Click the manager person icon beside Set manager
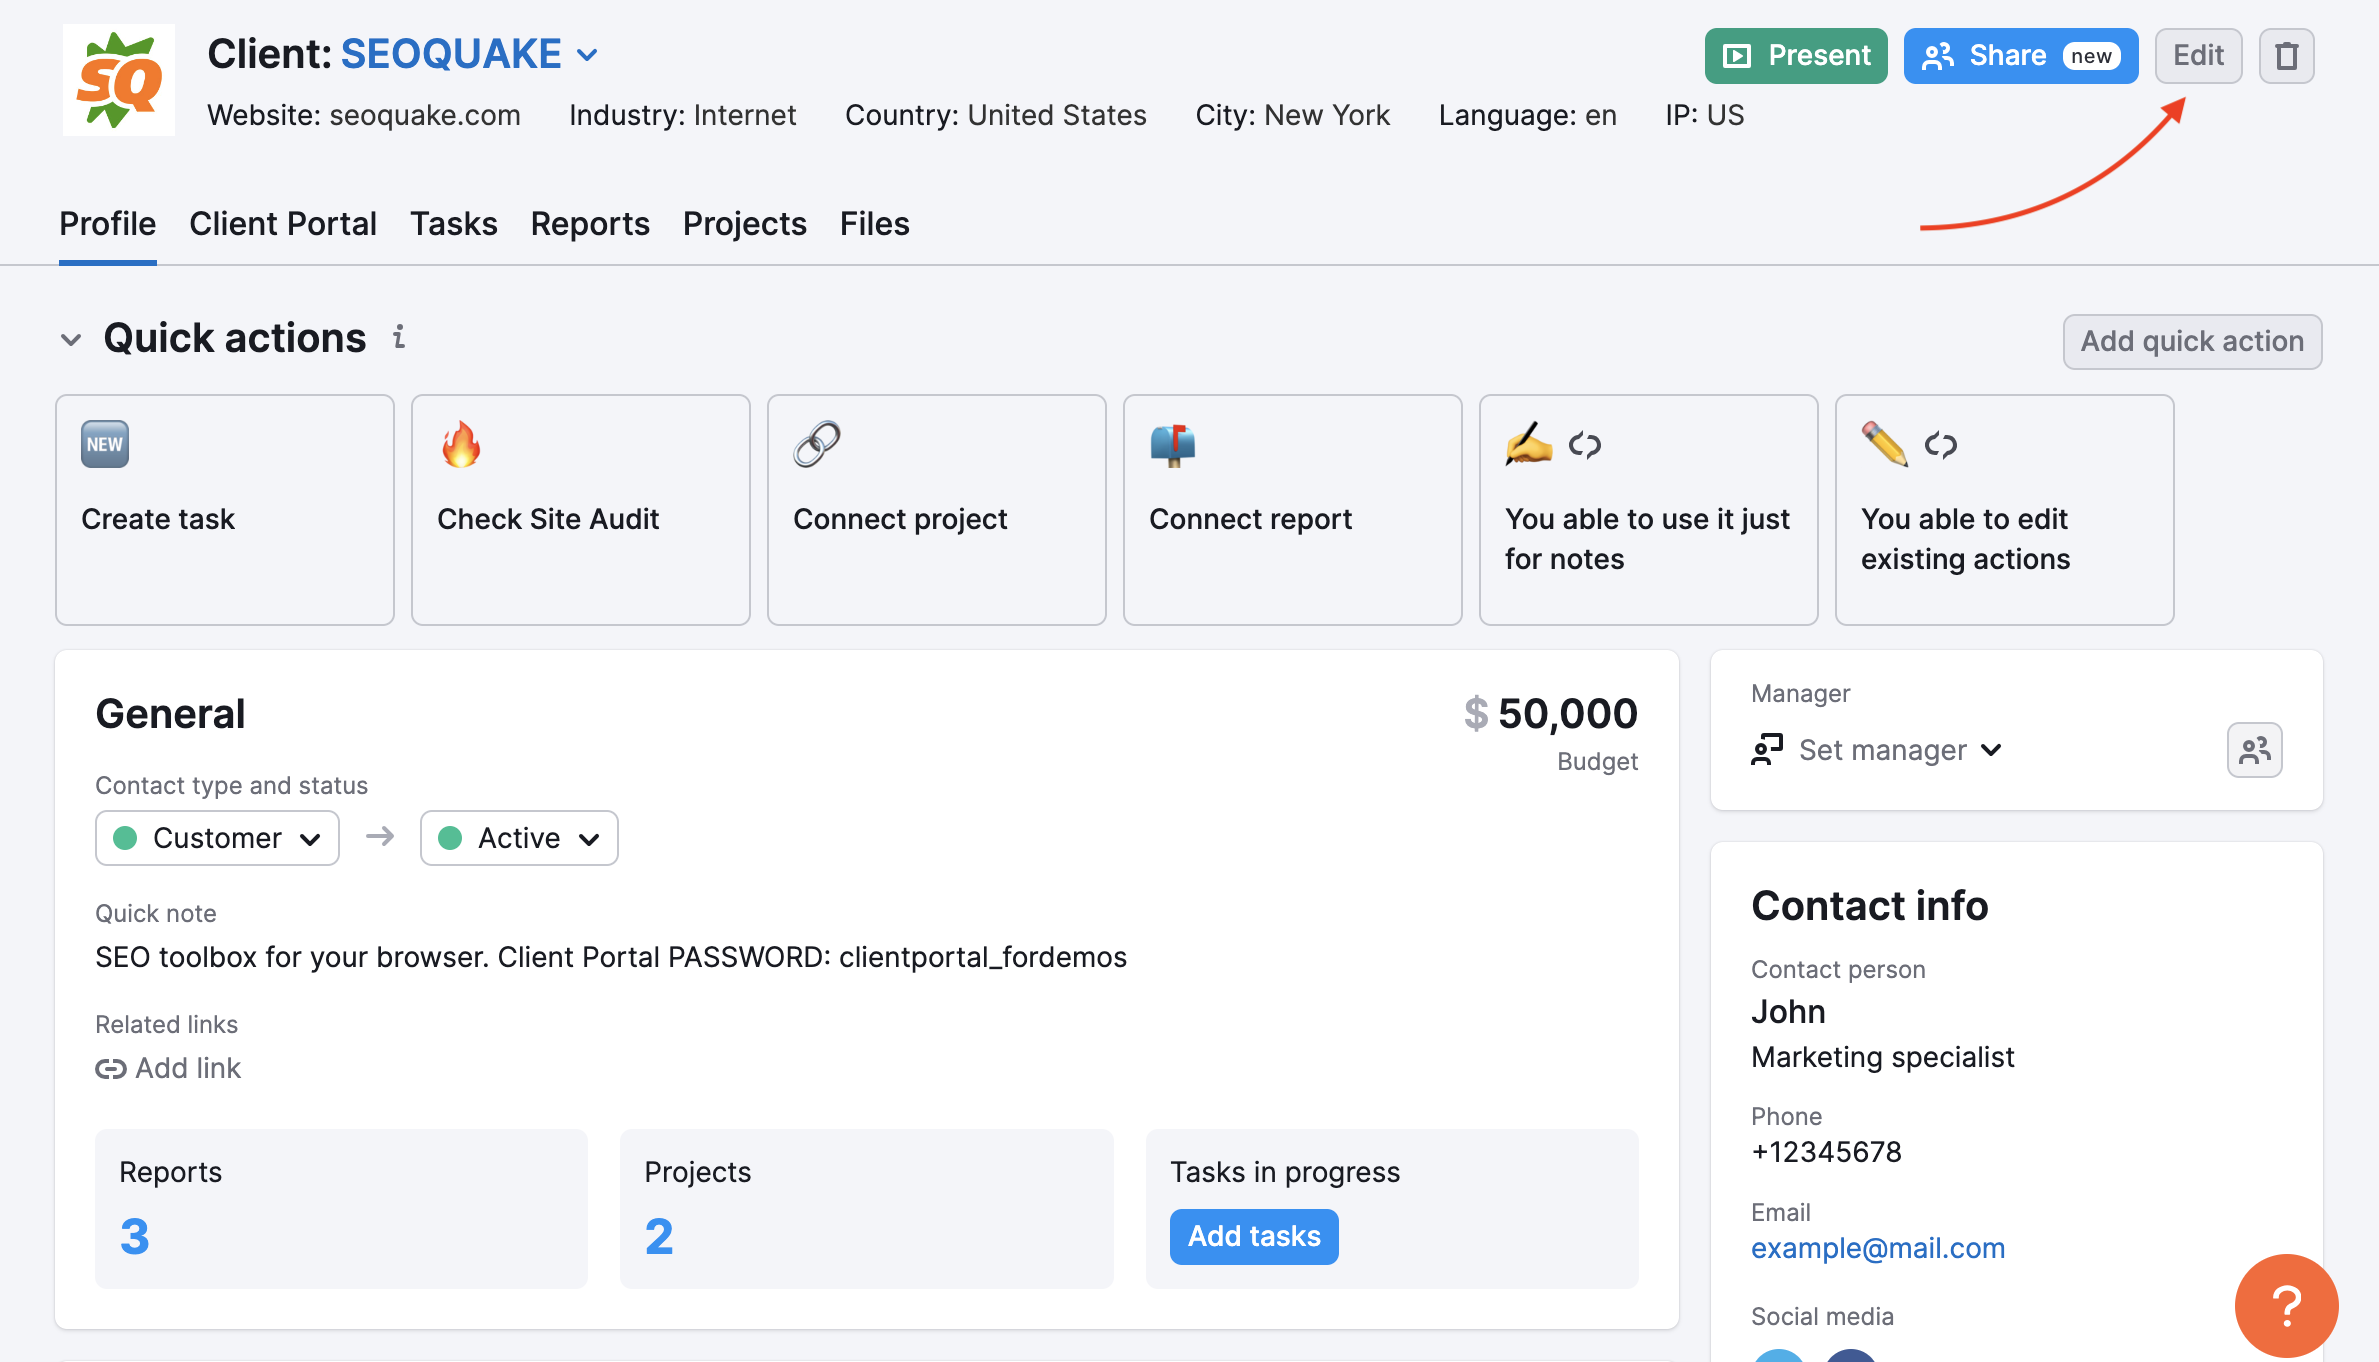Image resolution: width=2379 pixels, height=1362 pixels. [1767, 750]
